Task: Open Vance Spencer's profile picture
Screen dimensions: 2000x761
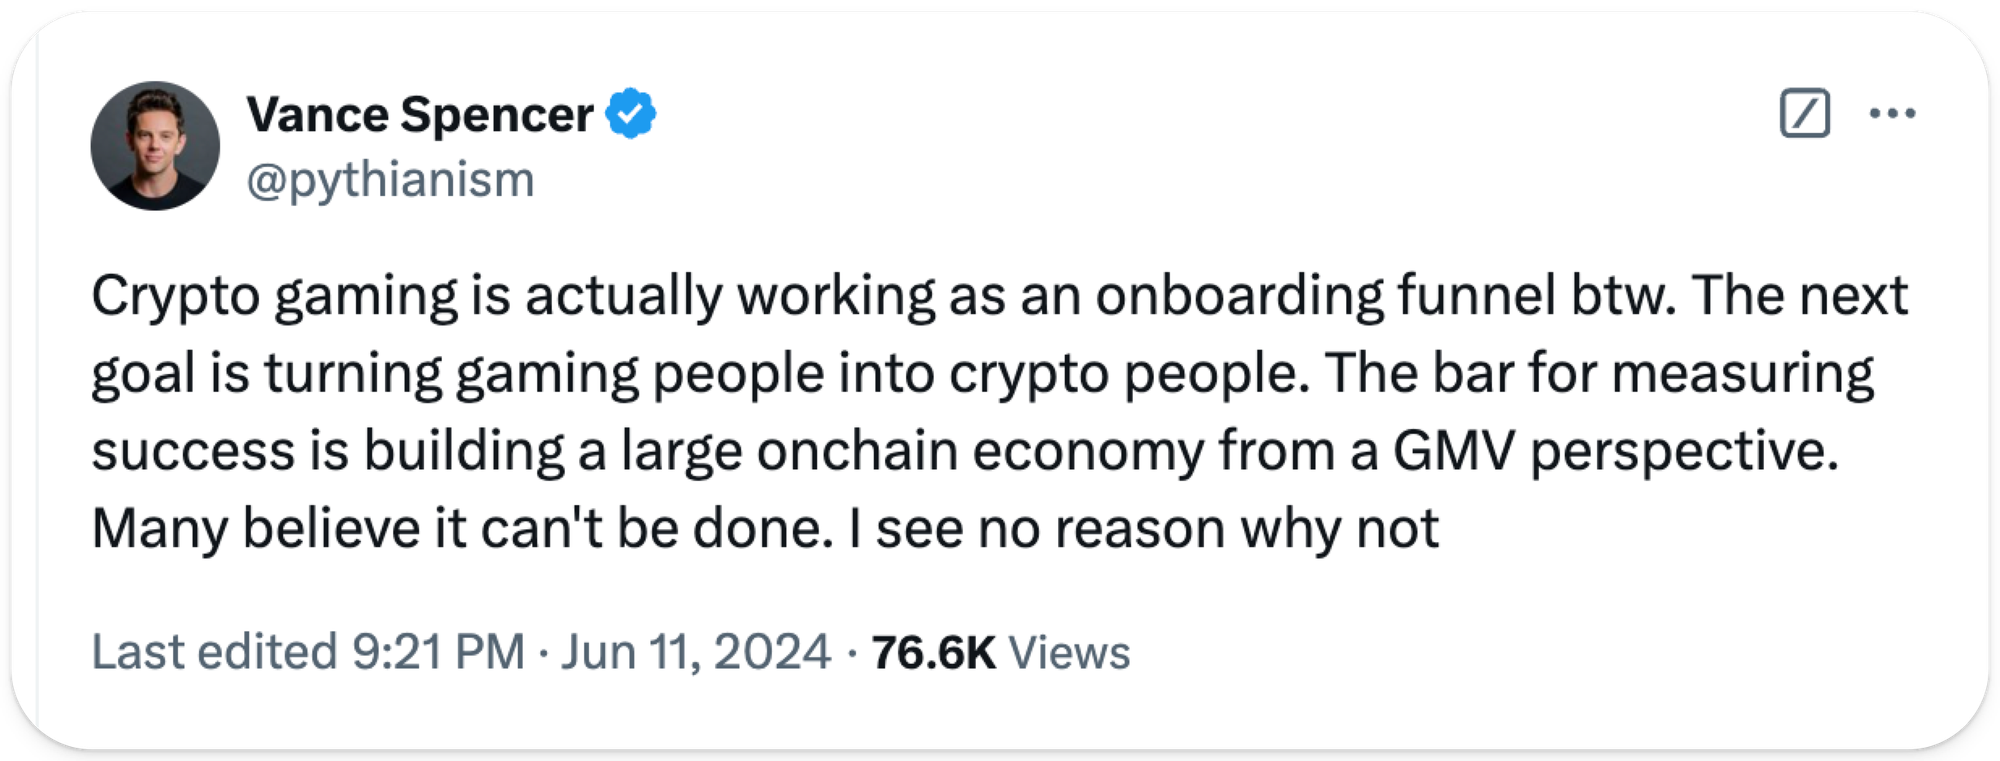Action: coord(155,146)
